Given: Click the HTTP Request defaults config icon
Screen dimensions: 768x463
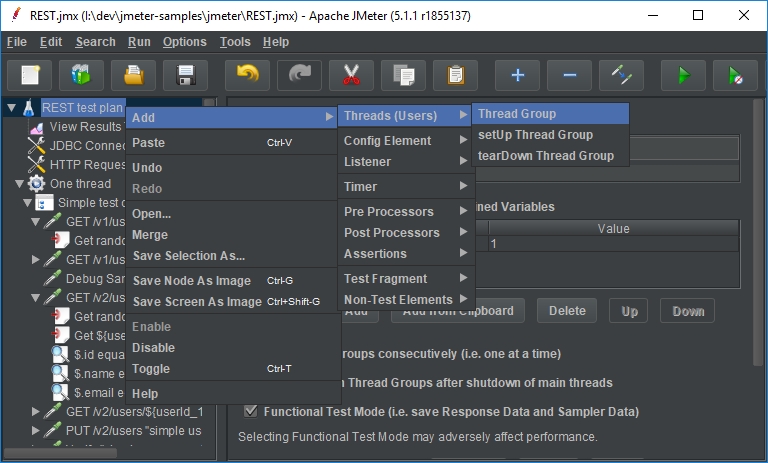Looking at the screenshot, I should point(36,165).
